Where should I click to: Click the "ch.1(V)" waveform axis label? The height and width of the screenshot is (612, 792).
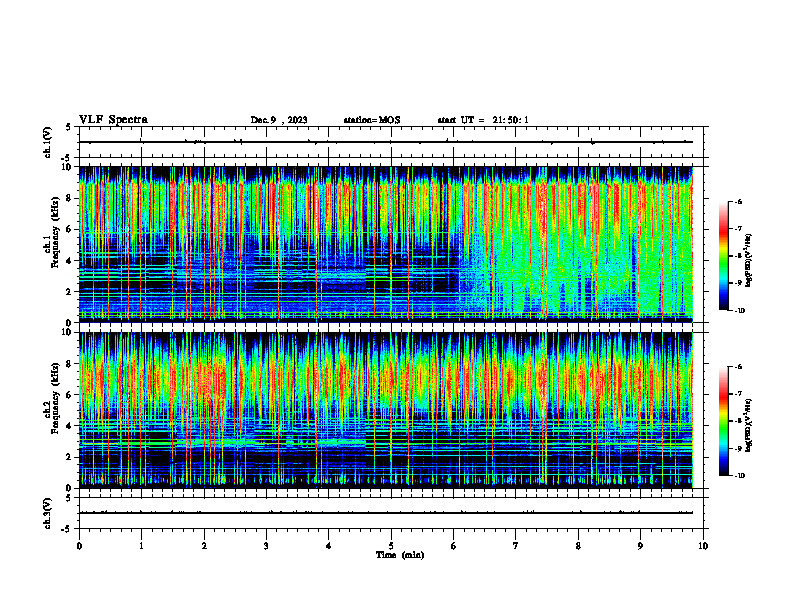click(48, 142)
